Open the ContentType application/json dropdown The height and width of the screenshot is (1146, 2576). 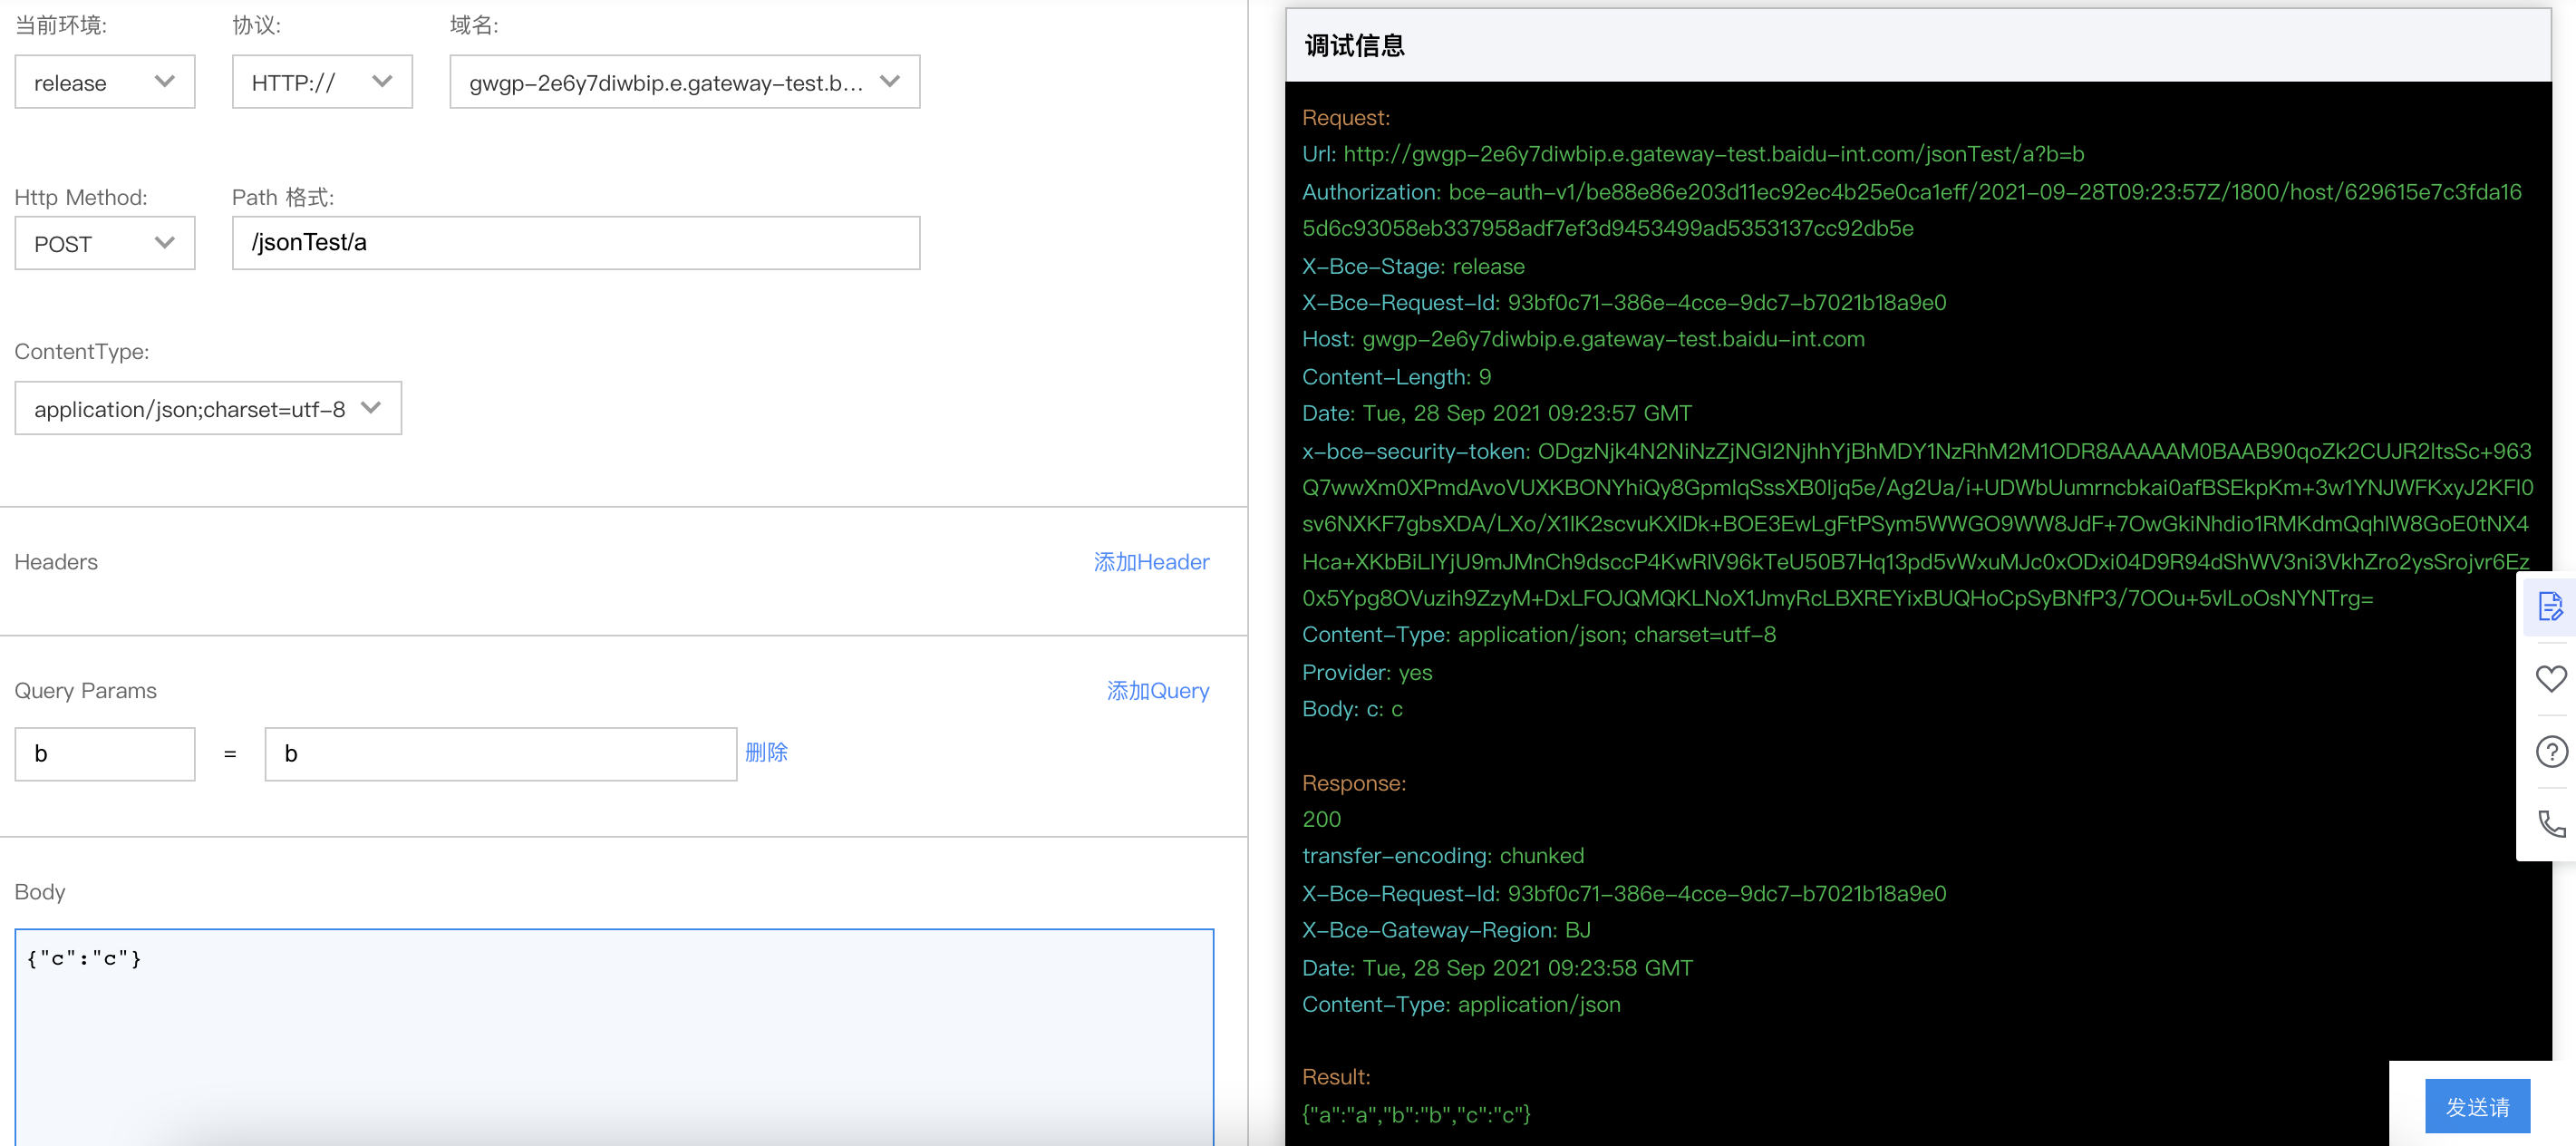[208, 409]
